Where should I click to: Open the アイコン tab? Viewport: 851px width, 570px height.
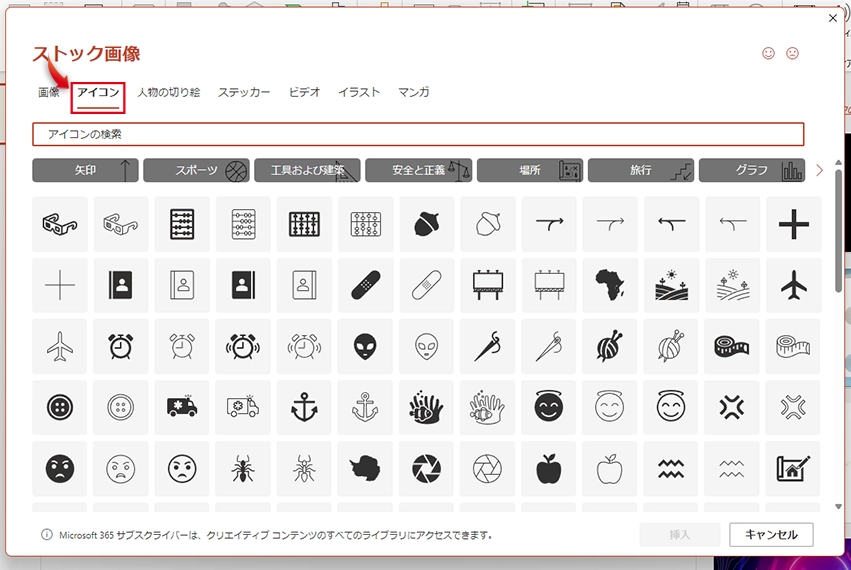(98, 92)
